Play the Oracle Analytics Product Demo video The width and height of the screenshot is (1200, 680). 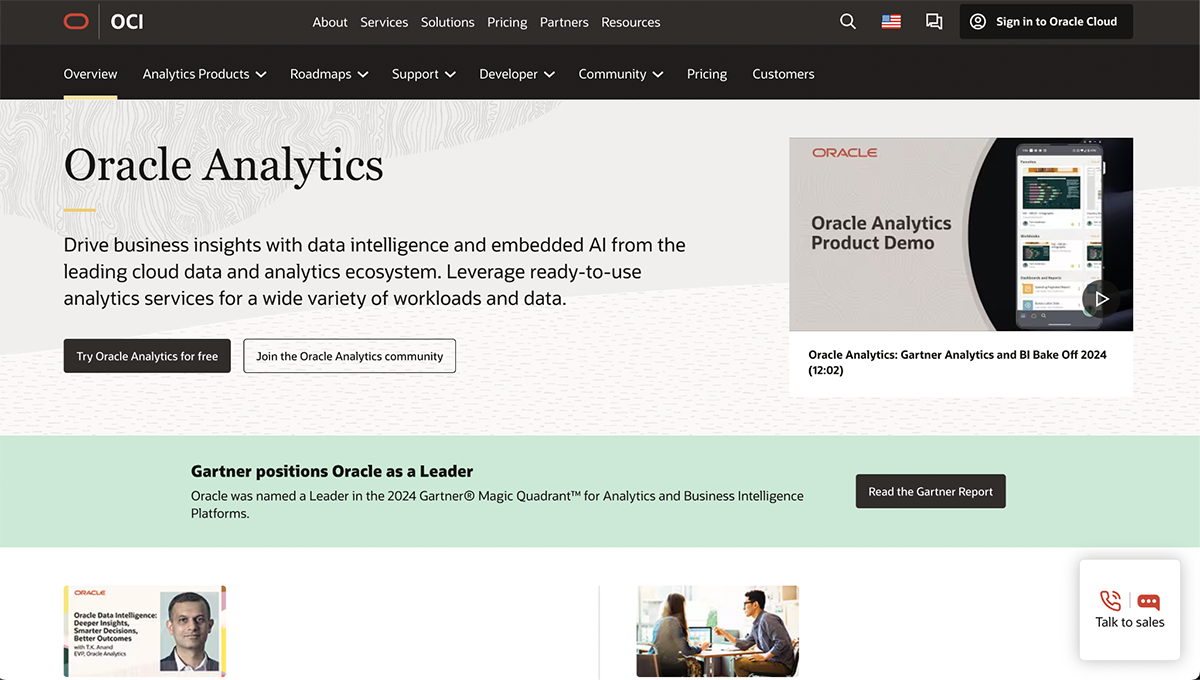pos(1101,298)
